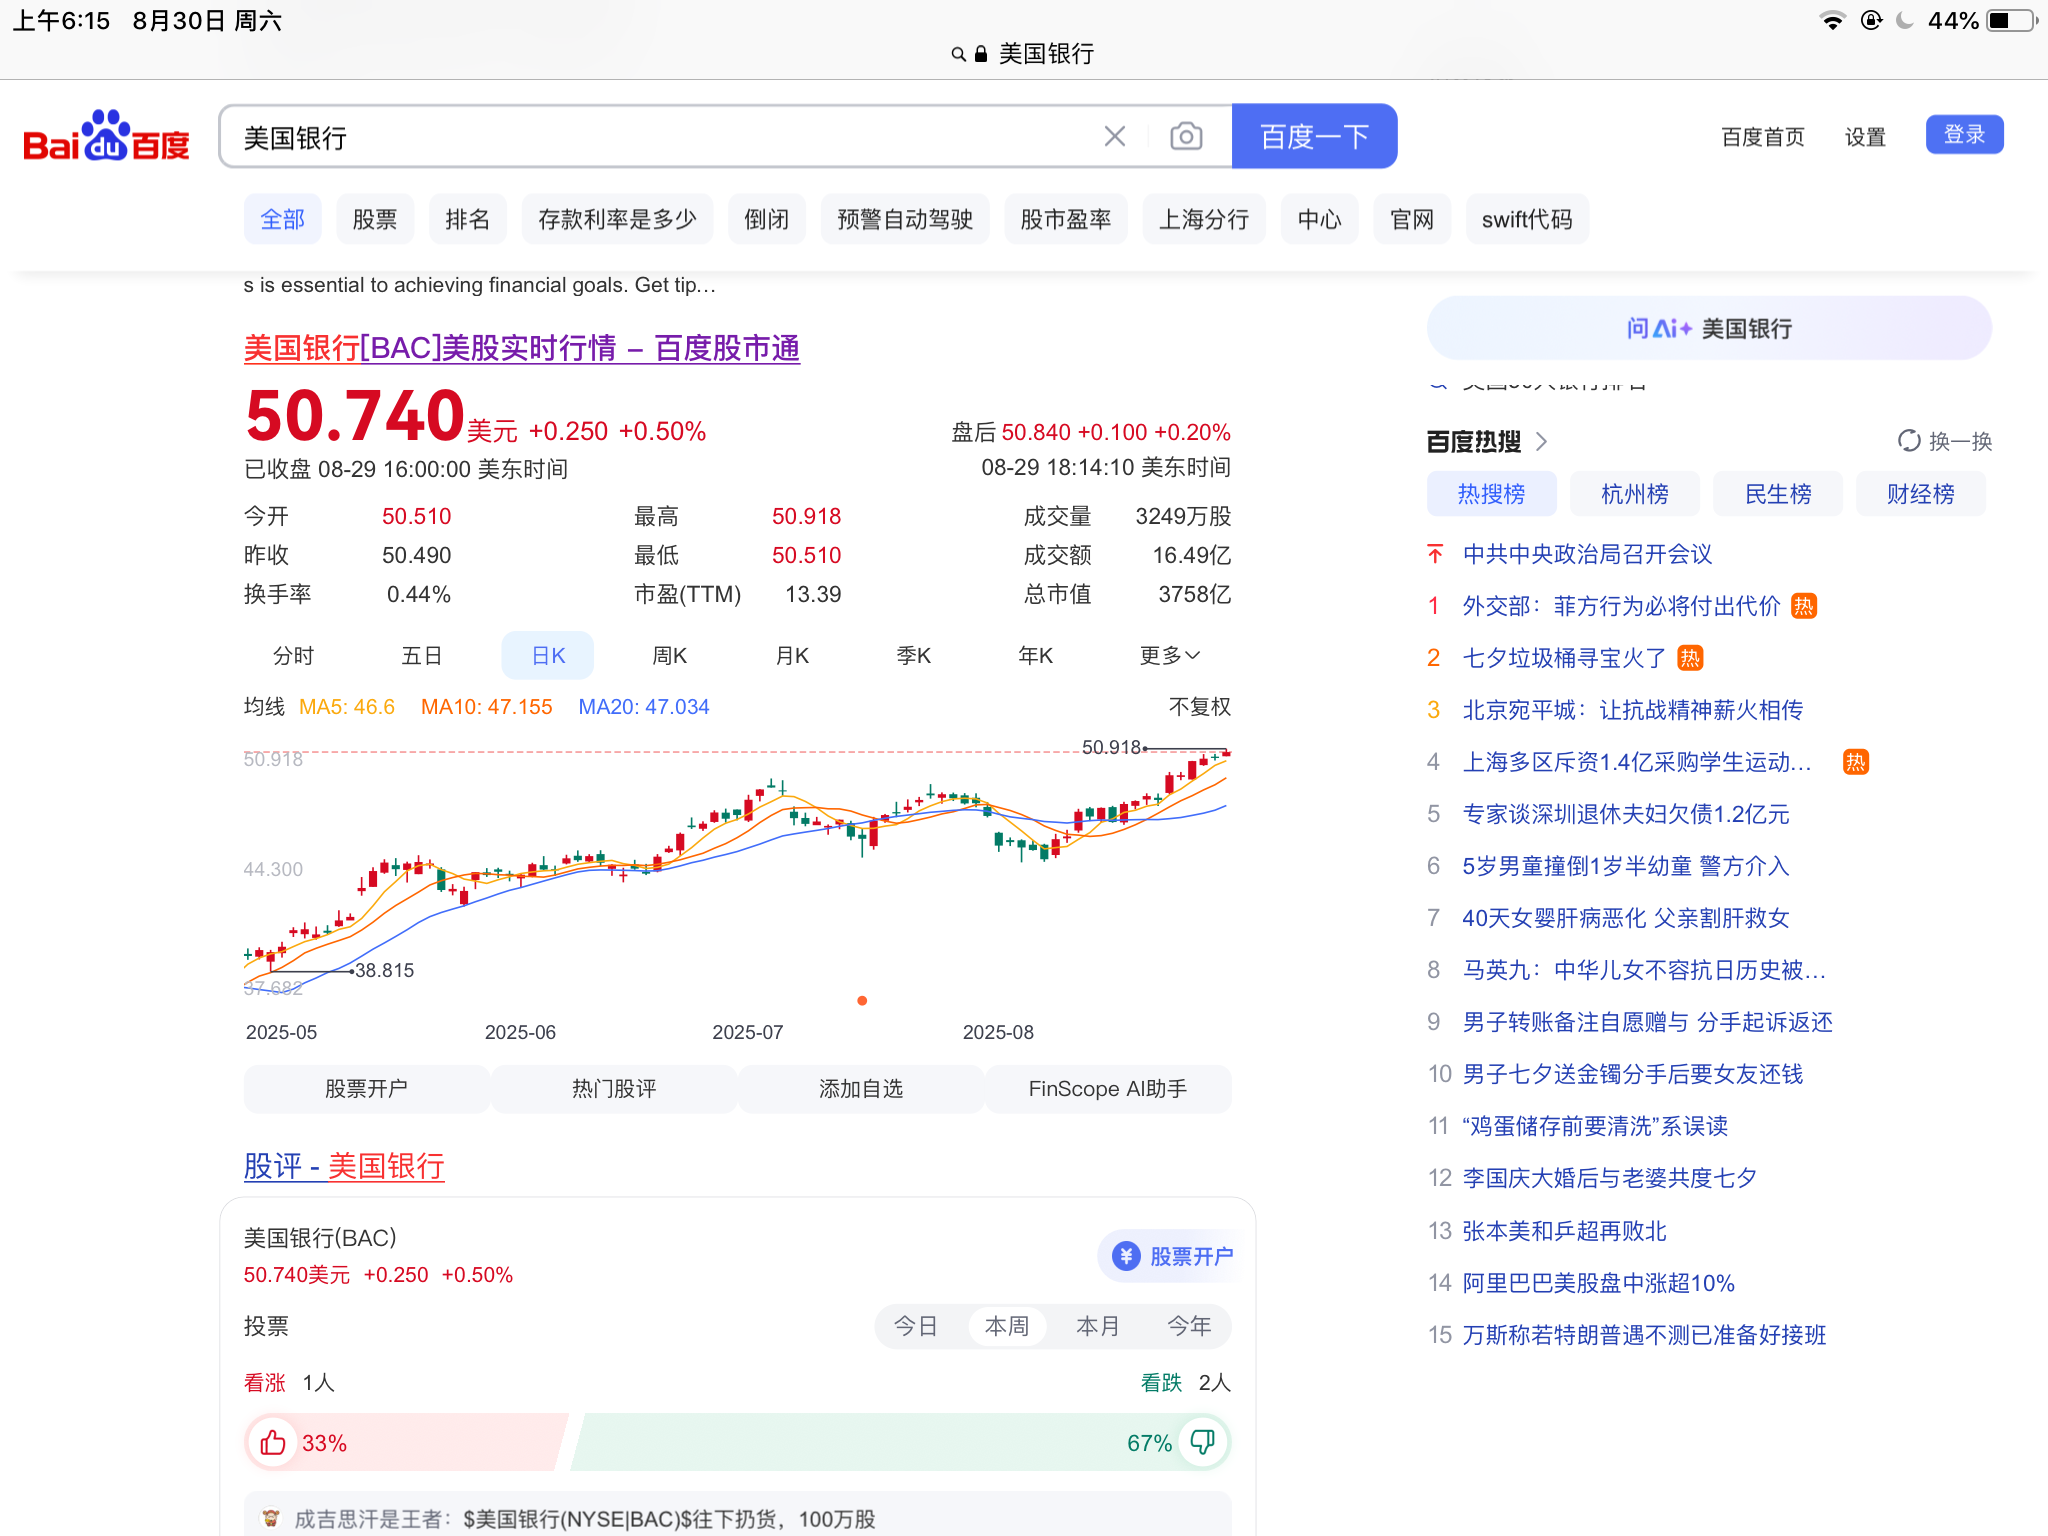
Task: Open camera image search icon
Action: 1186,136
